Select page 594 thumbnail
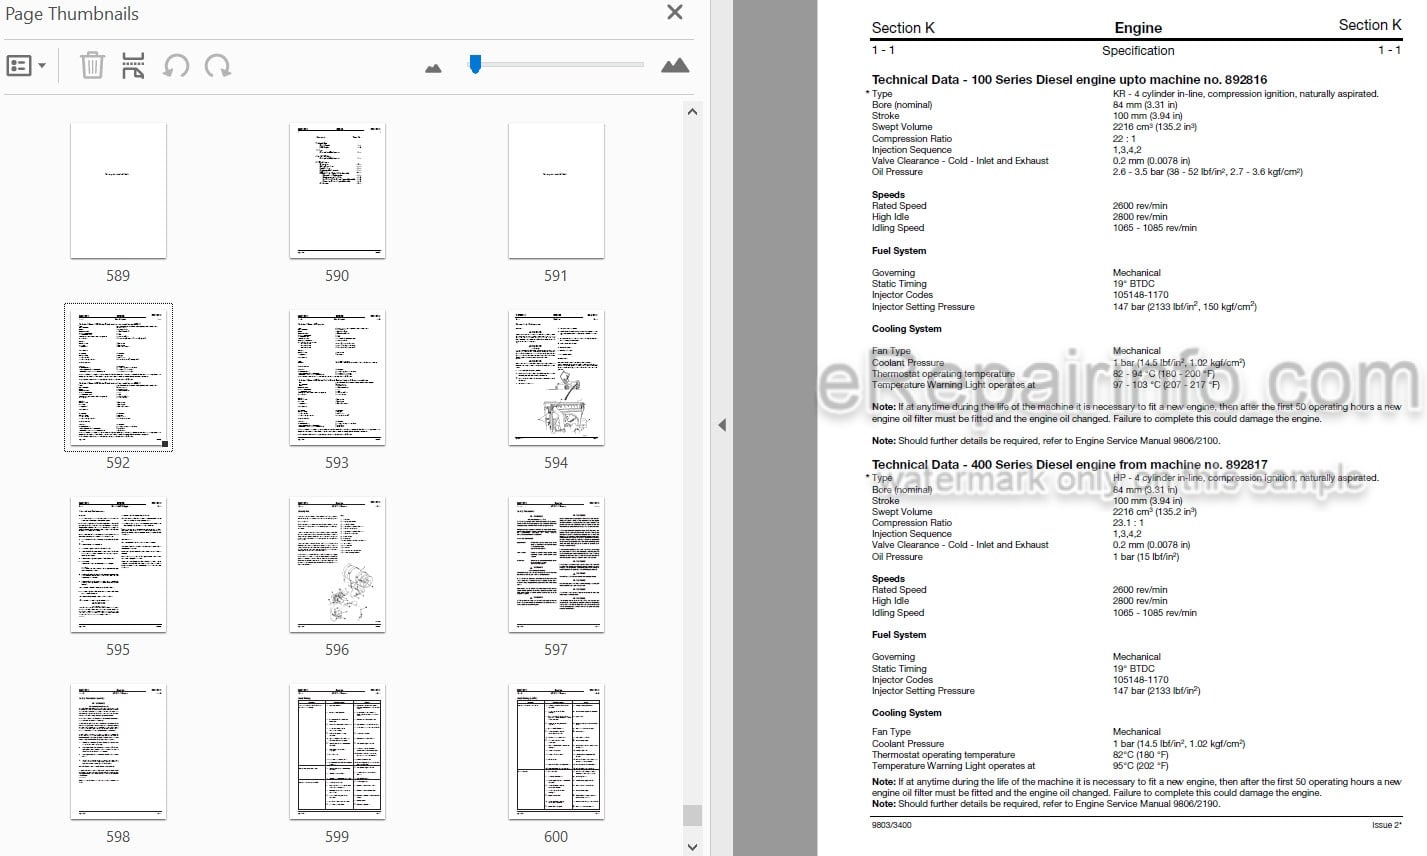The width and height of the screenshot is (1427, 856). pyautogui.click(x=556, y=378)
